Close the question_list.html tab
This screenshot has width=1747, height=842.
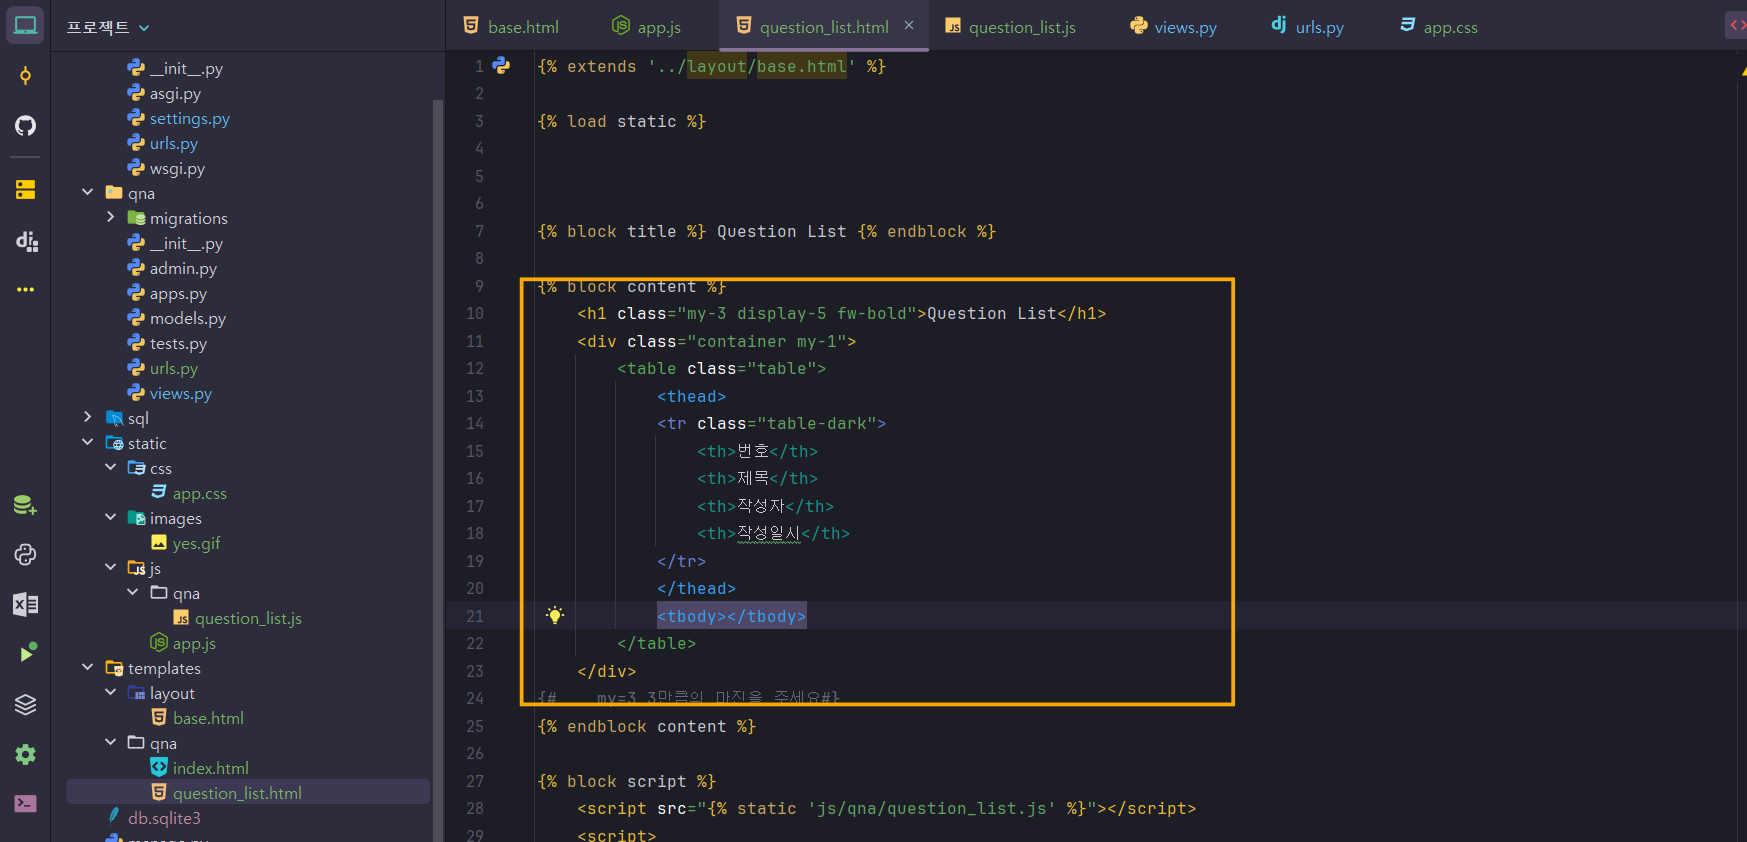click(909, 26)
